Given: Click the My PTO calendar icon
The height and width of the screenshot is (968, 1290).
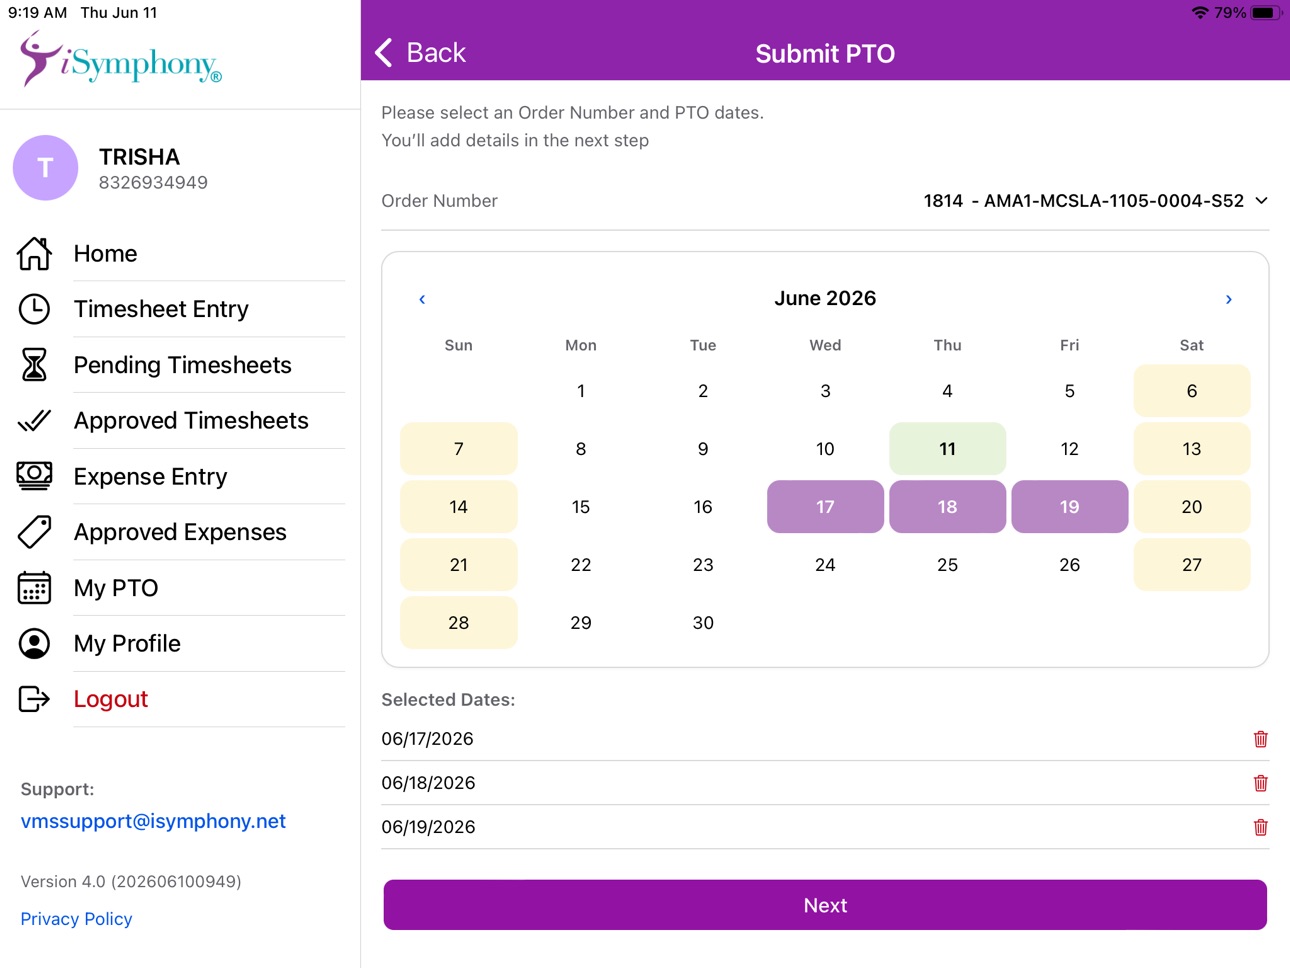Looking at the screenshot, I should click(x=34, y=588).
